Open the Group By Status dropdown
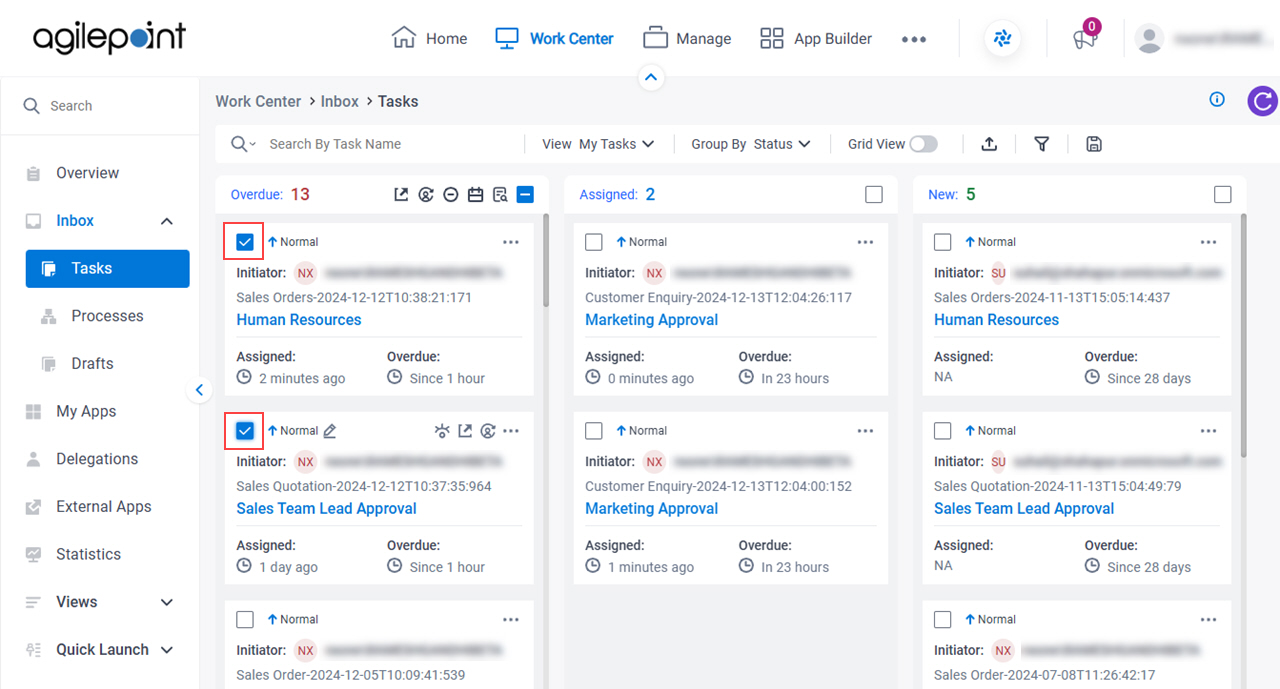Viewport: 1280px width, 689px height. [x=751, y=144]
